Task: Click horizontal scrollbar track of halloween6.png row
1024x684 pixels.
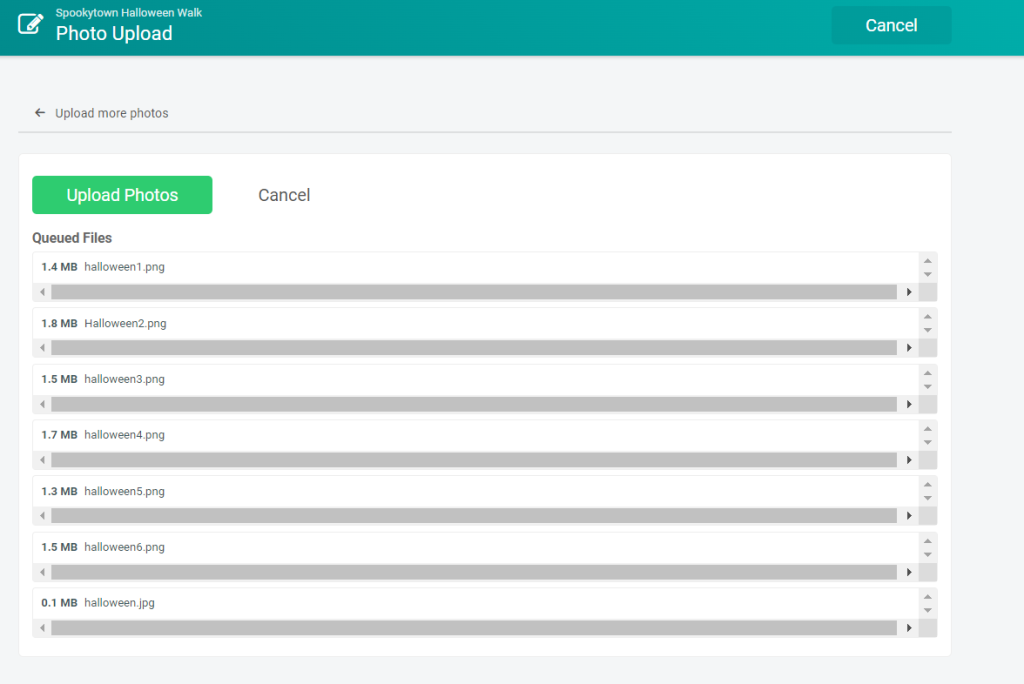Action: click(474, 572)
